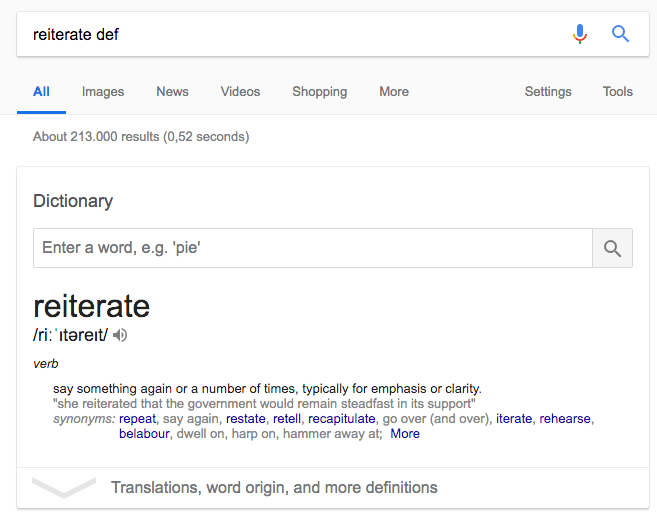The image size is (657, 515).
Task: Click the blue search magnifier icon
Action: [x=621, y=34]
